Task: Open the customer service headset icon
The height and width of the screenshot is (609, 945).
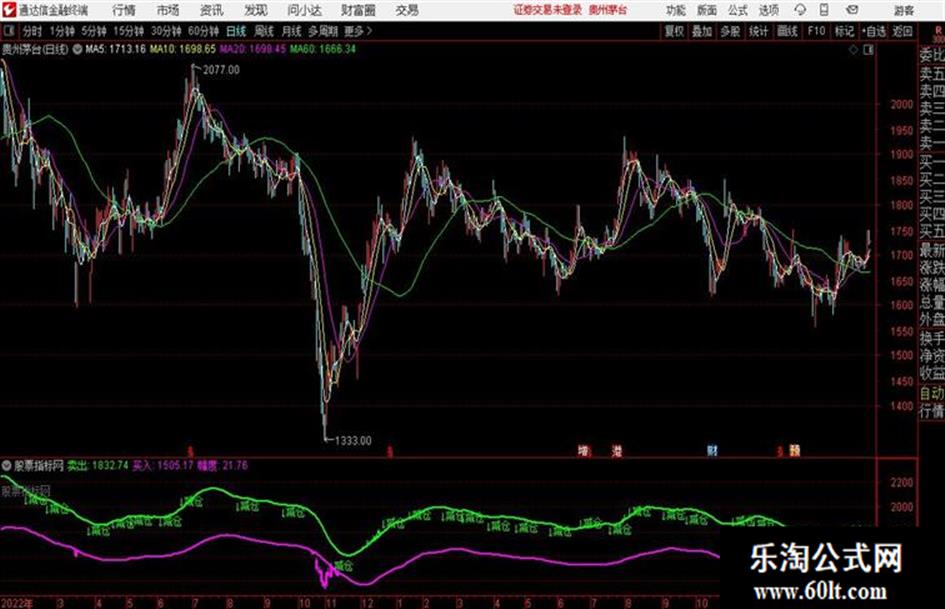Action: tap(800, 10)
